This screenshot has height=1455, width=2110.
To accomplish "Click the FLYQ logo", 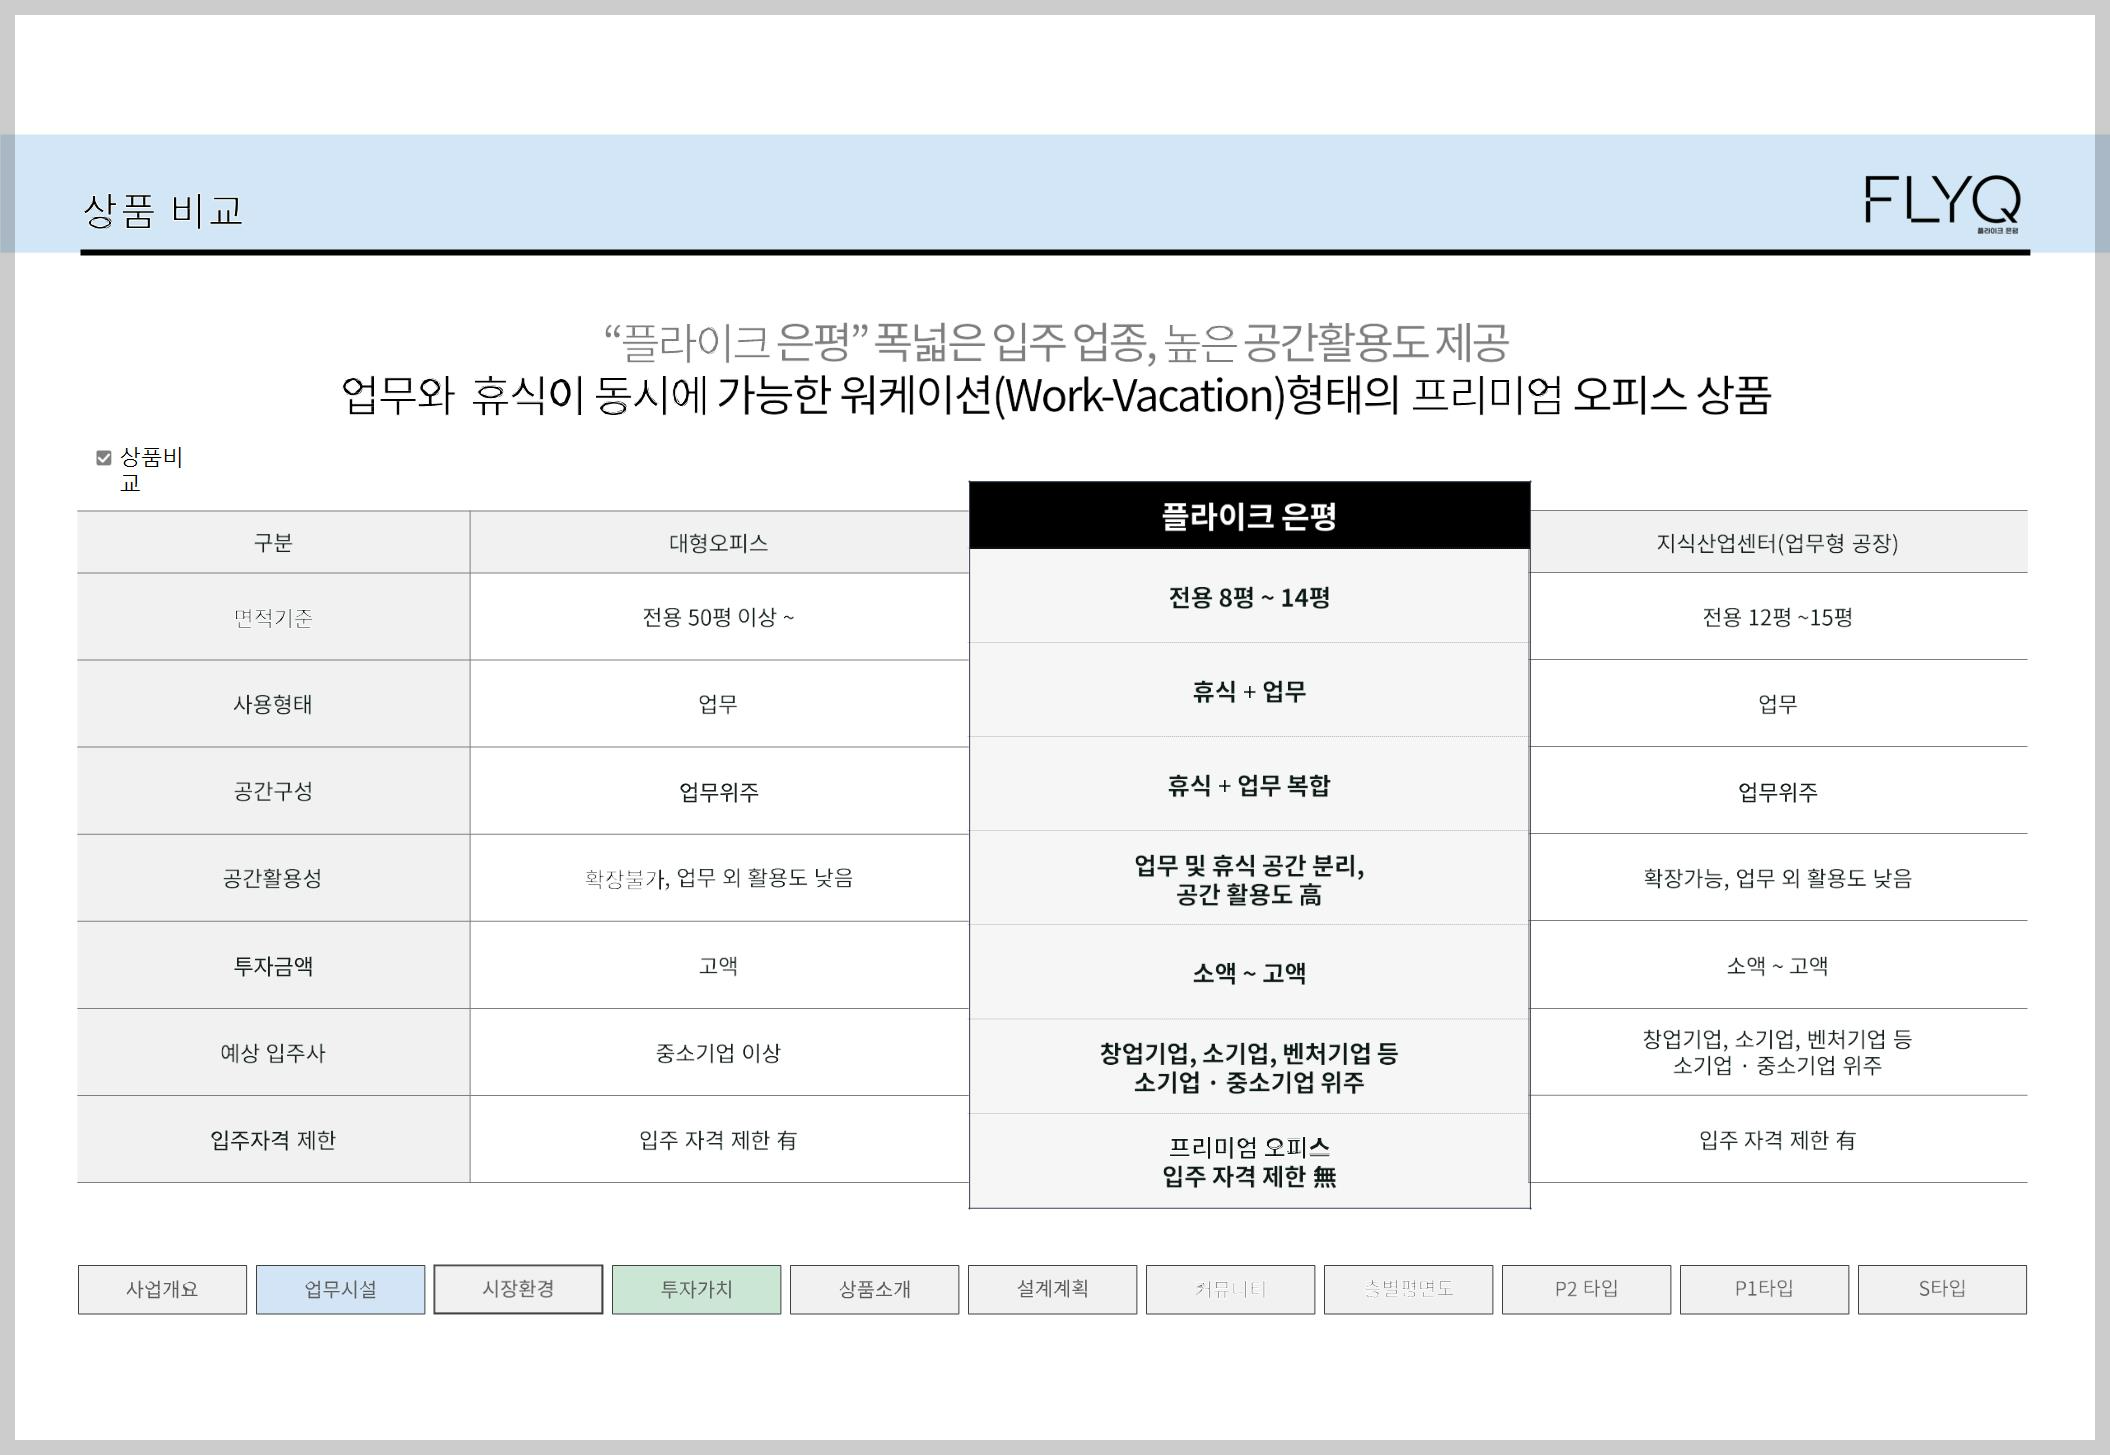I will point(1942,204).
